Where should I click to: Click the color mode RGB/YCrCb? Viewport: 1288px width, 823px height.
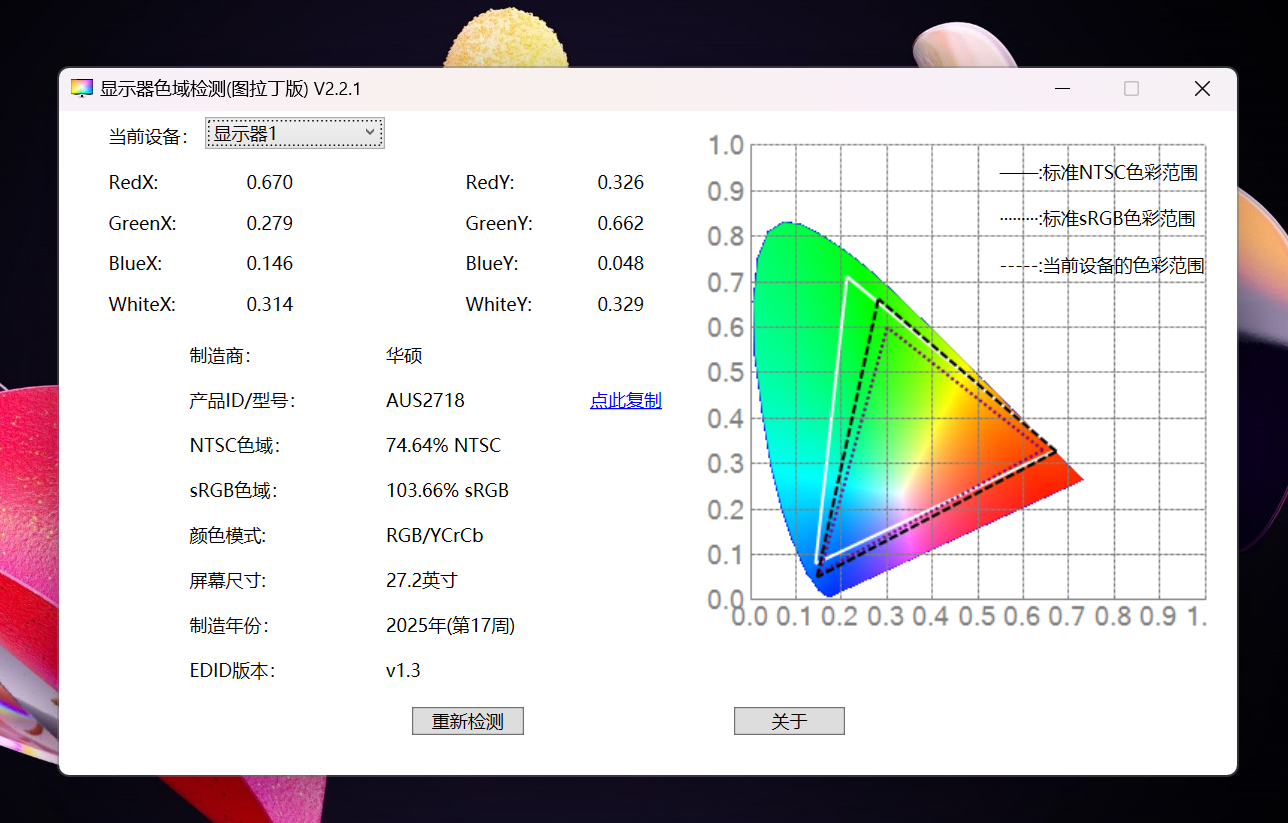tap(434, 536)
